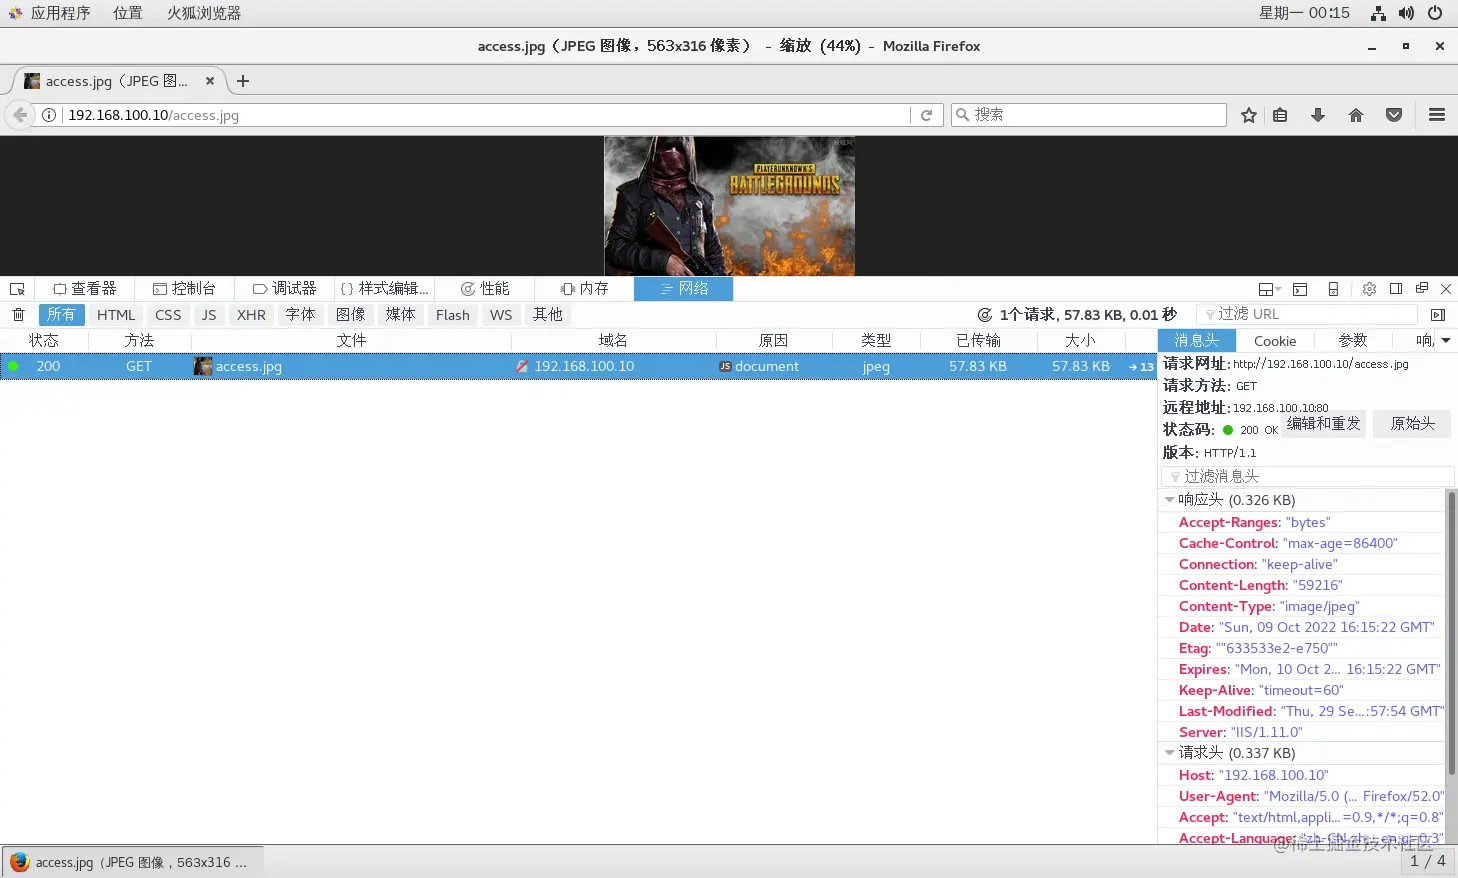Image resolution: width=1458 pixels, height=878 pixels.
Task: Select the 网络 tab
Action: click(x=684, y=289)
